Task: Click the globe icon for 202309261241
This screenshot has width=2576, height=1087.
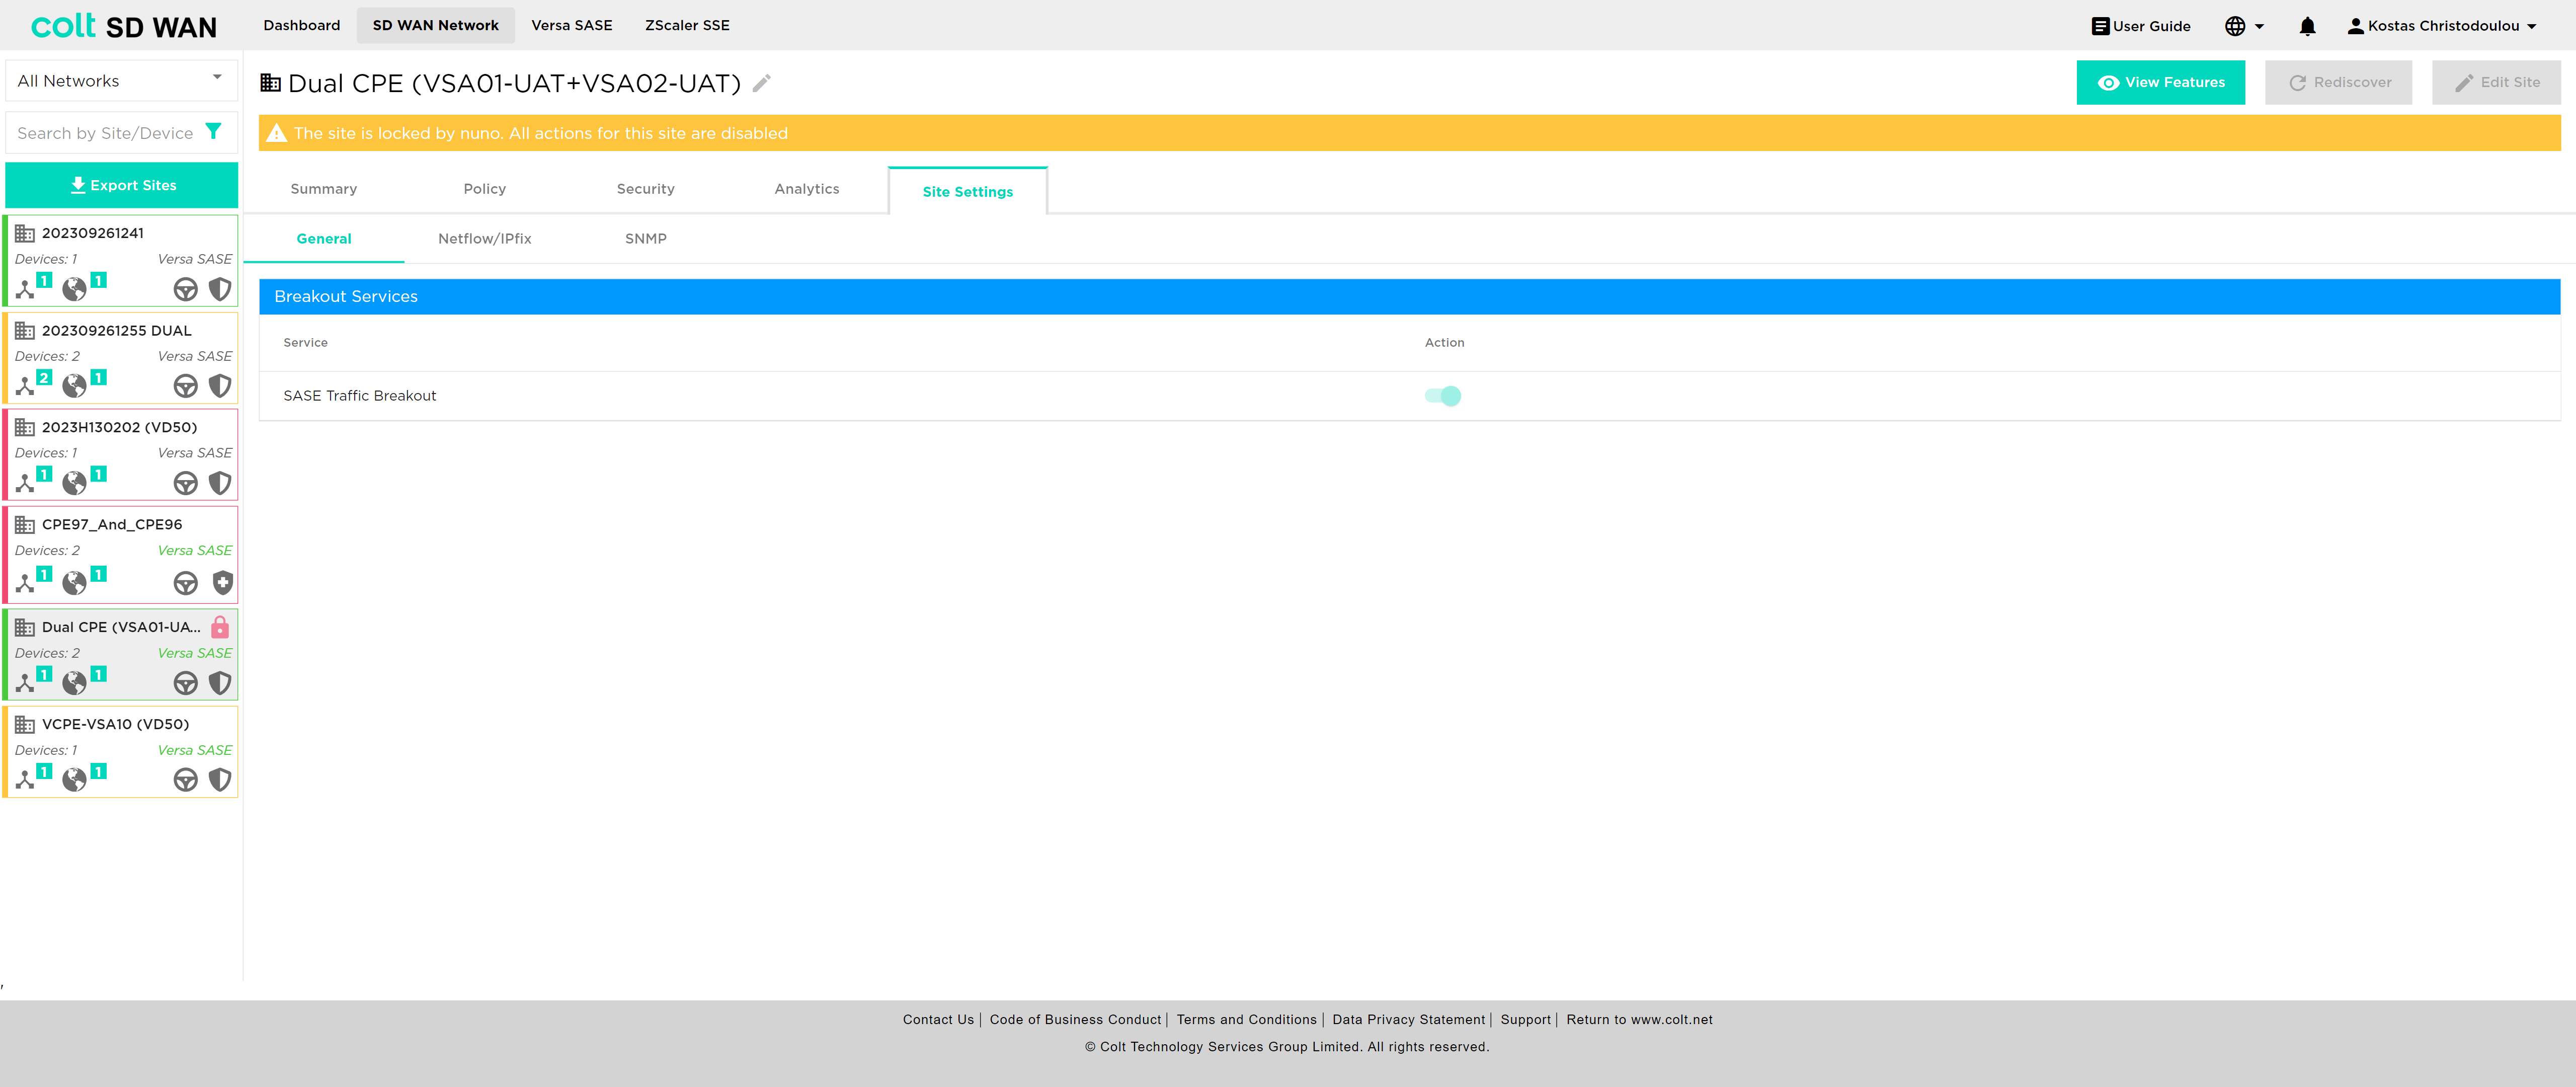Action: coord(74,289)
